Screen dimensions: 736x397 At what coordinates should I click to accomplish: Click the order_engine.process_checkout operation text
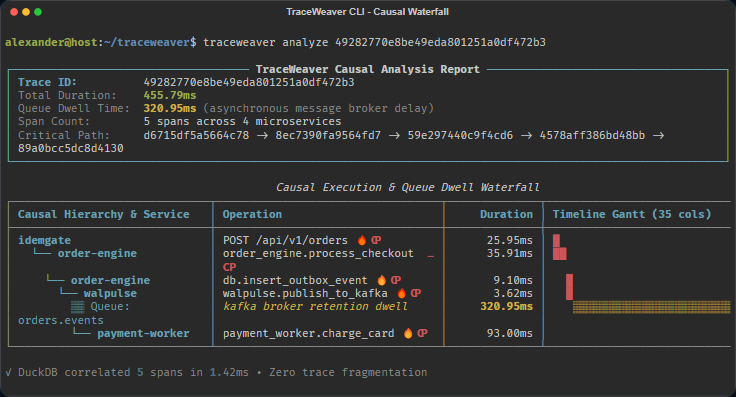(318, 253)
